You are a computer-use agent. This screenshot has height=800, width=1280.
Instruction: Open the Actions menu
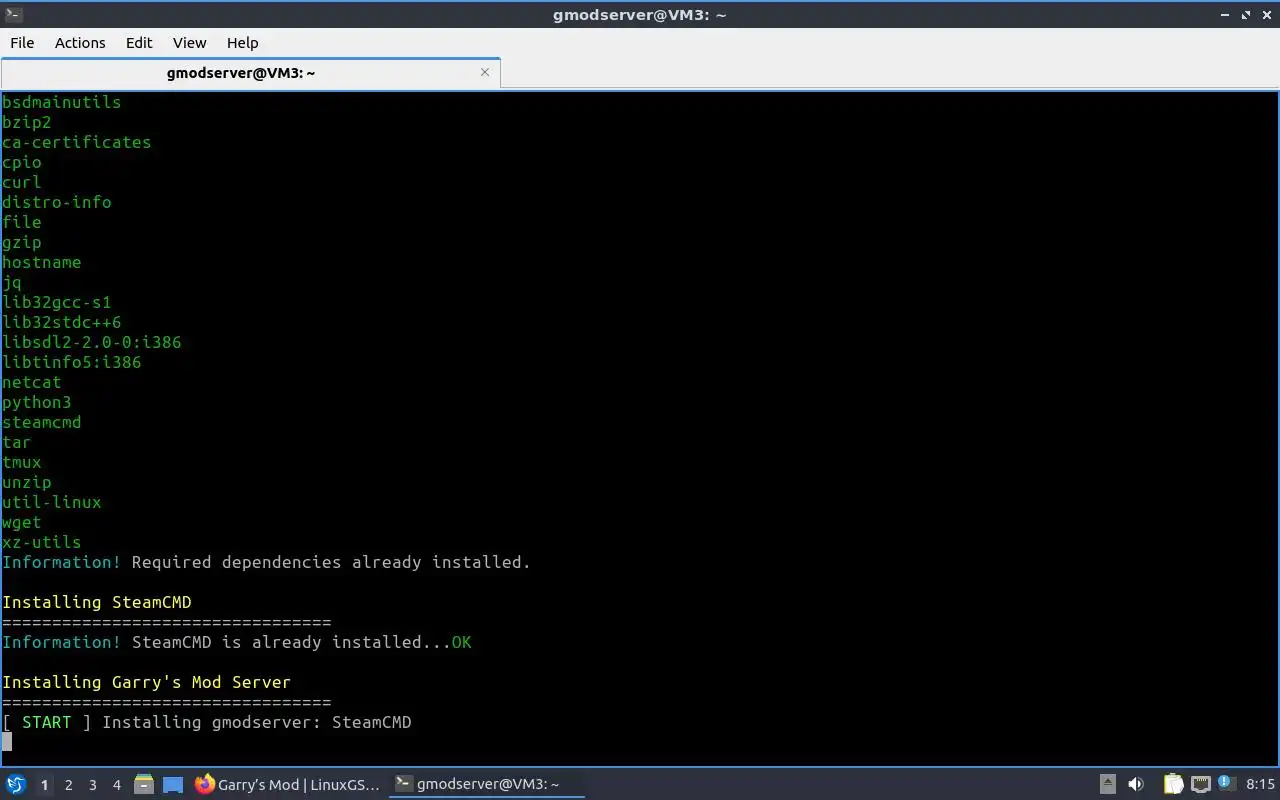[x=80, y=43]
